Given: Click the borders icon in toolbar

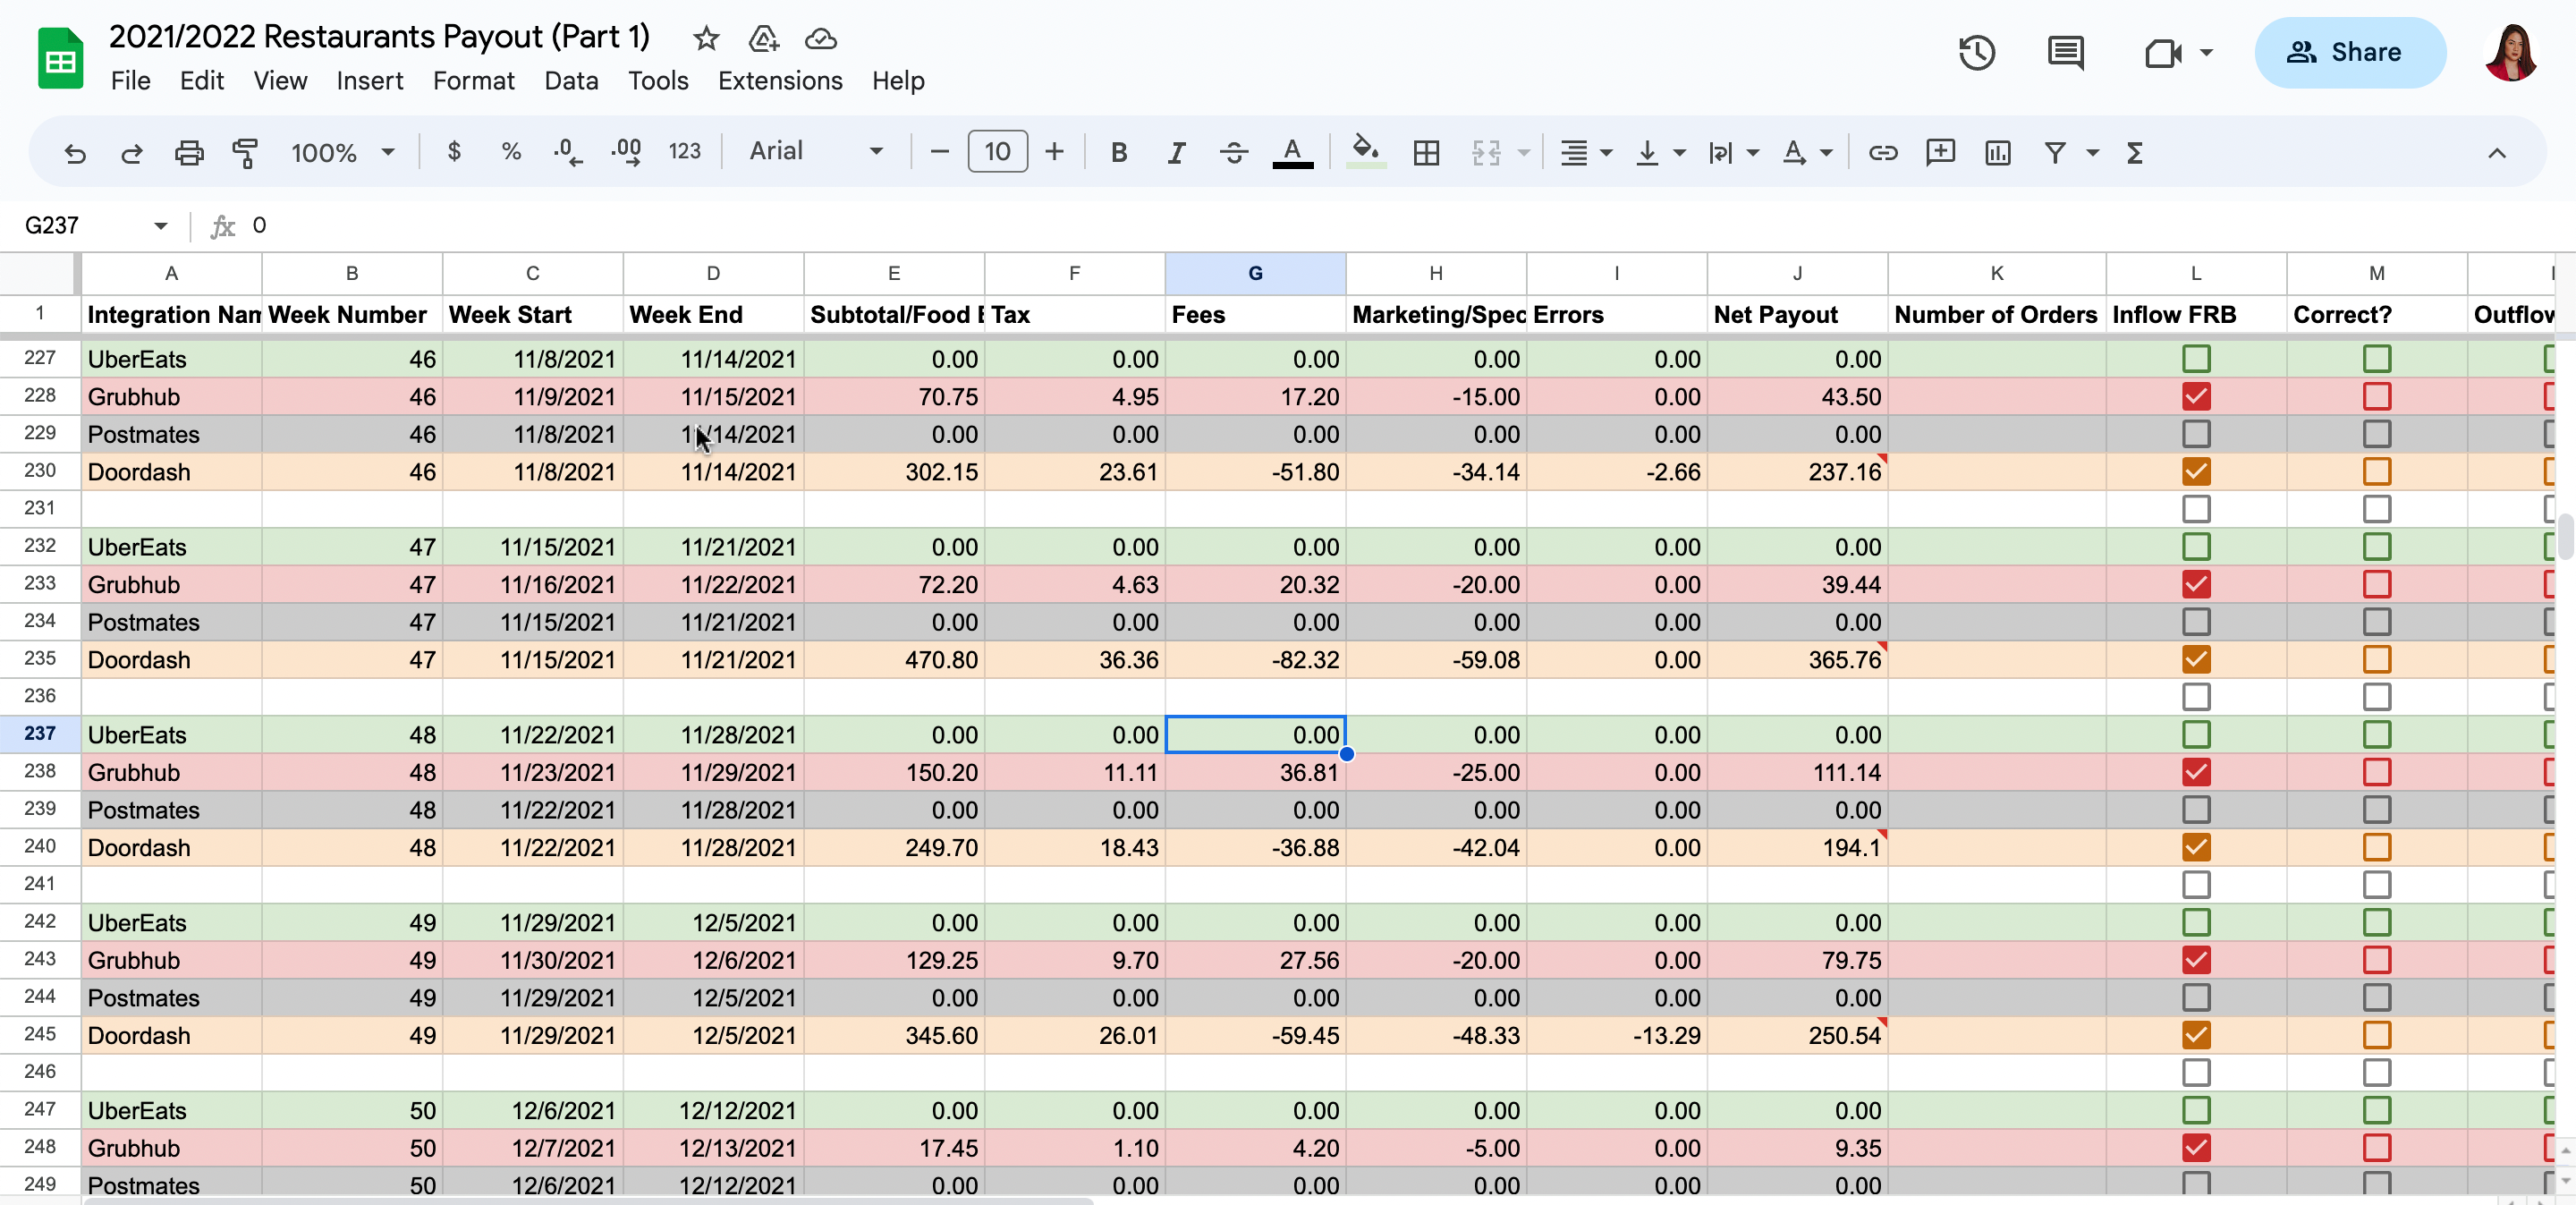Looking at the screenshot, I should (1426, 152).
